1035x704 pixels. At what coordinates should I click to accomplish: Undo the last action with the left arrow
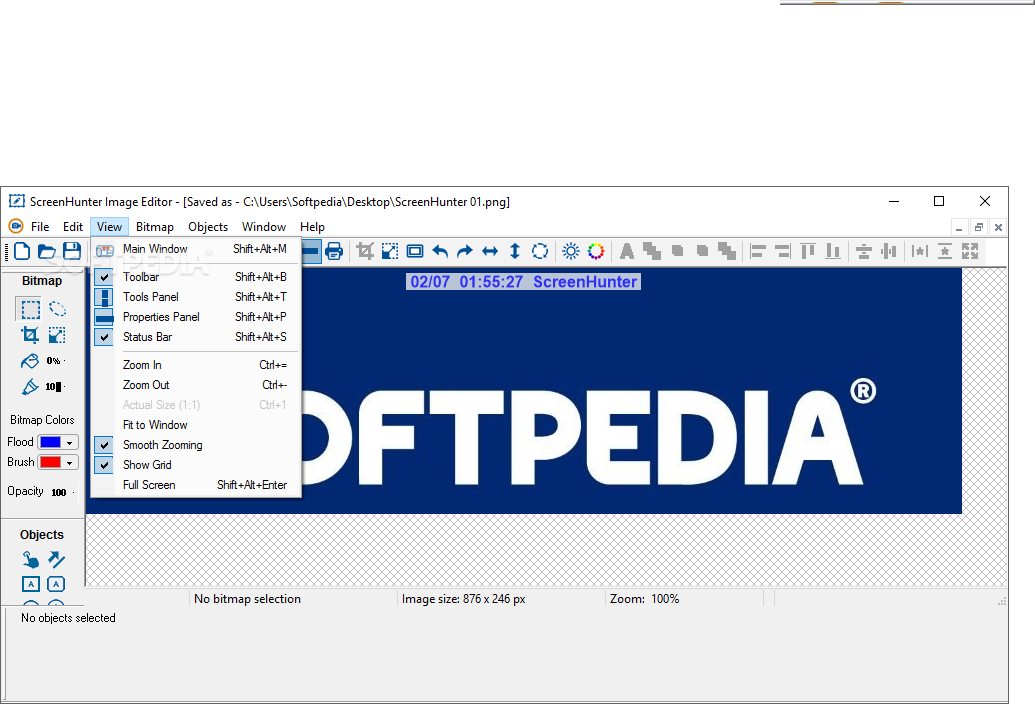(x=440, y=251)
